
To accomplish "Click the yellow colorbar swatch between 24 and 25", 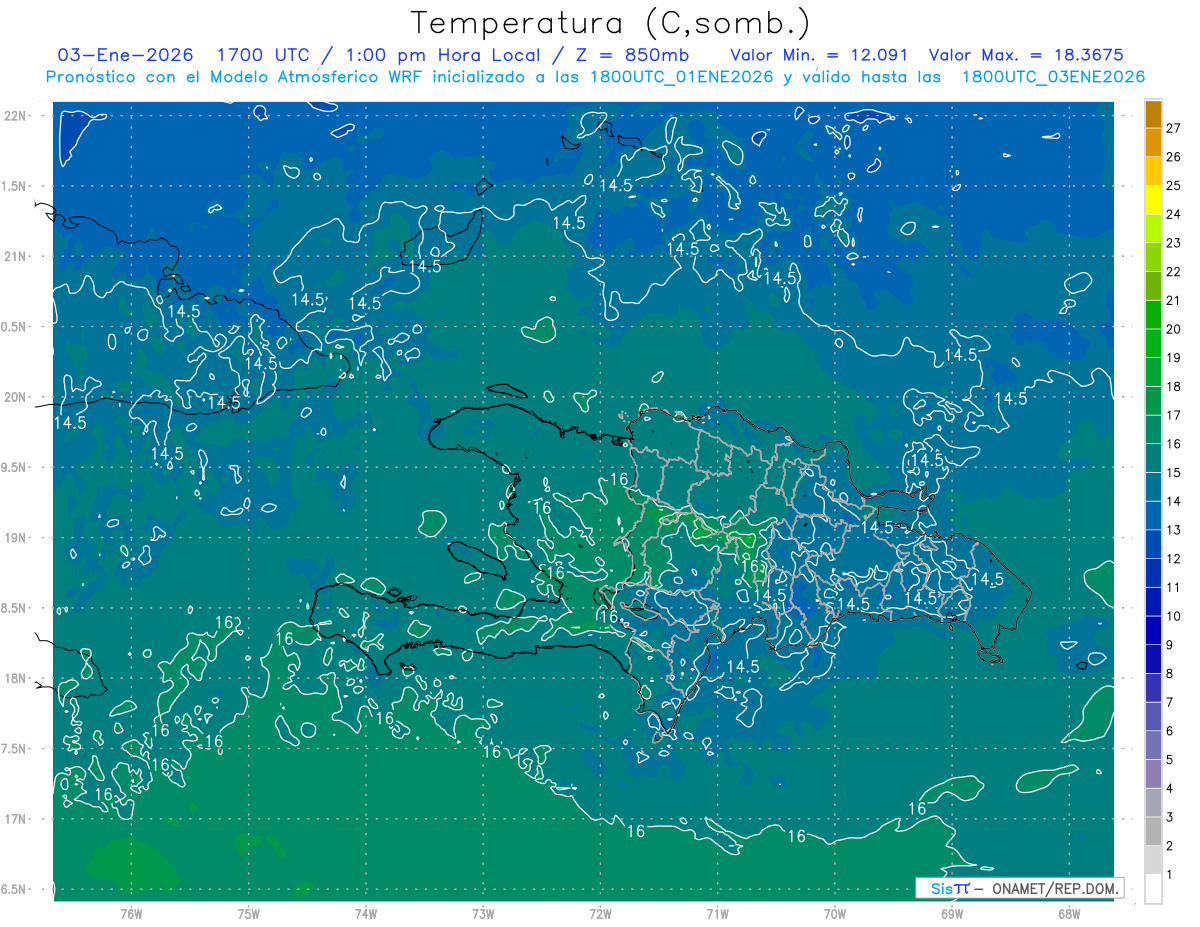I will click(1153, 200).
